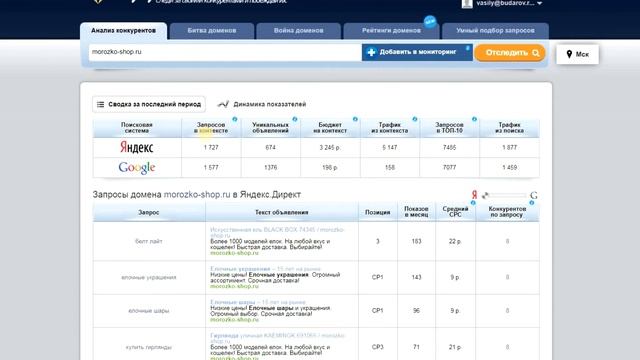Click Yandex budget value 3 245 р.

(x=330, y=147)
